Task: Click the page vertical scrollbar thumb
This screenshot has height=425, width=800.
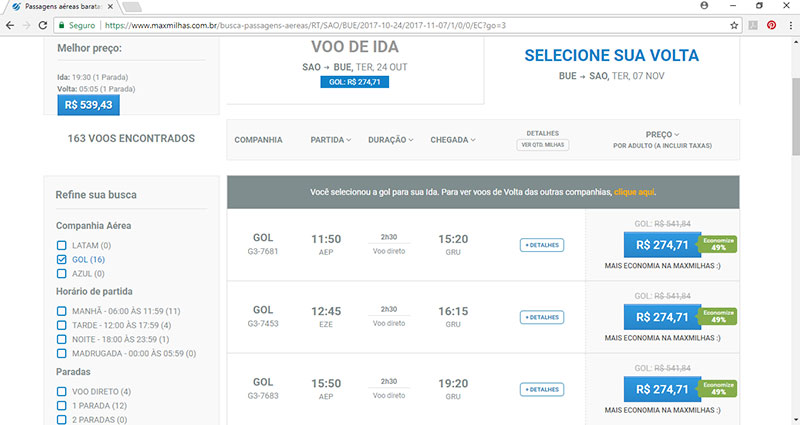Action: 795,116
